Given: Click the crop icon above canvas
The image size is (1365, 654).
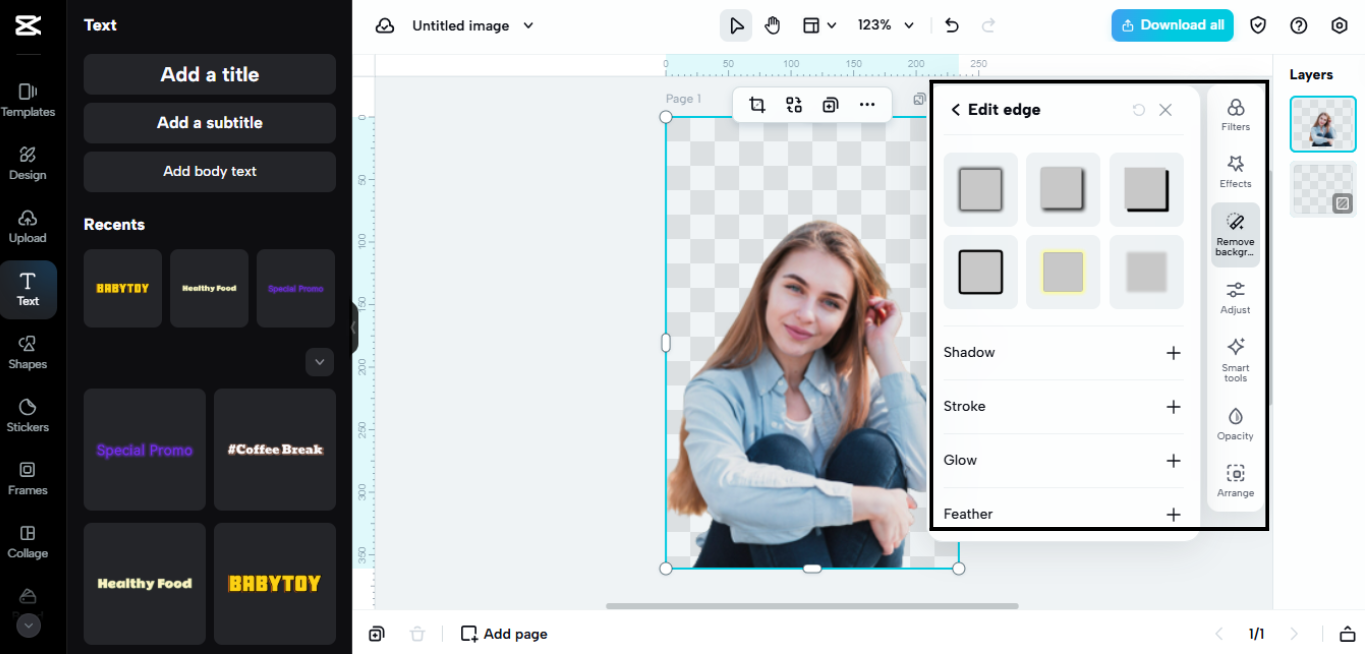Looking at the screenshot, I should click(757, 105).
